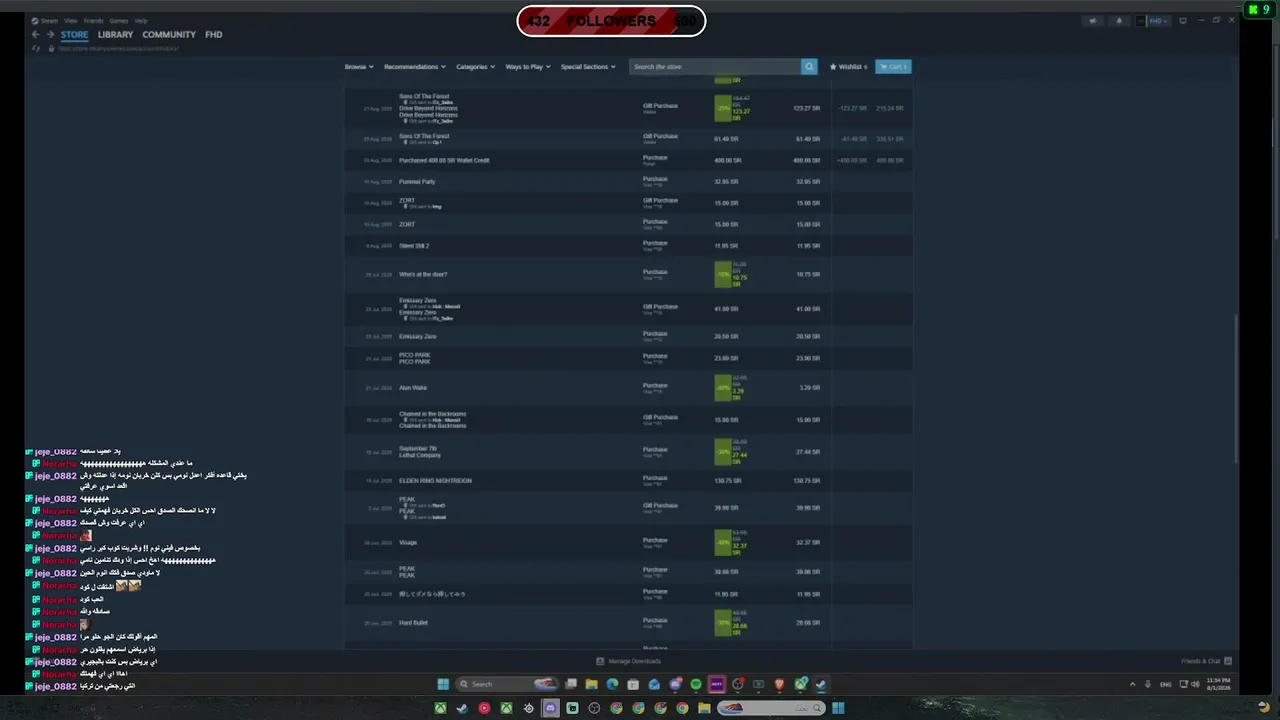Open the Steam notifications bell

1119,20
